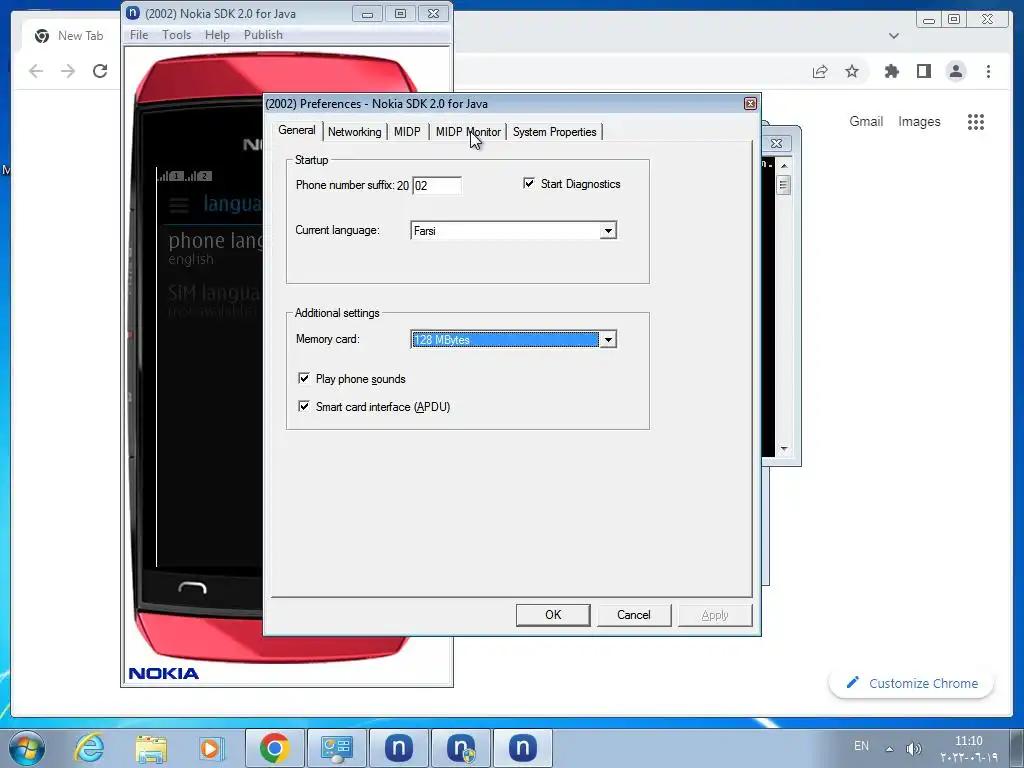Reload the Chrome page
The height and width of the screenshot is (768, 1024).
(100, 71)
